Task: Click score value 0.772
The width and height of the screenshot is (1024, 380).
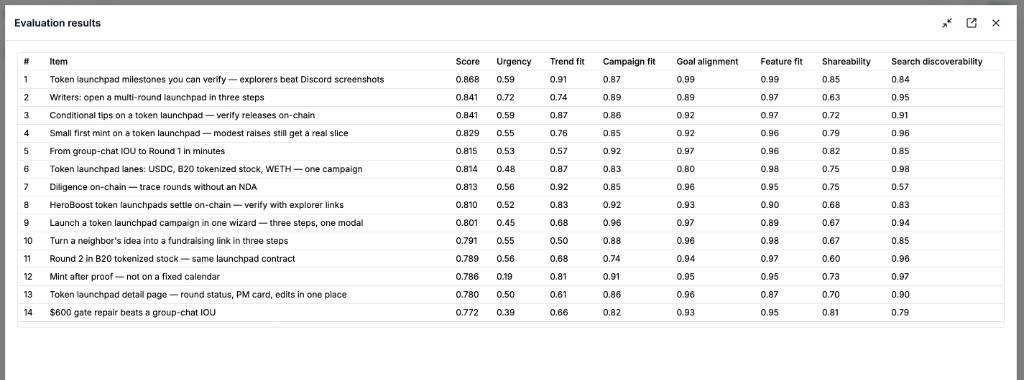Action: click(x=468, y=313)
